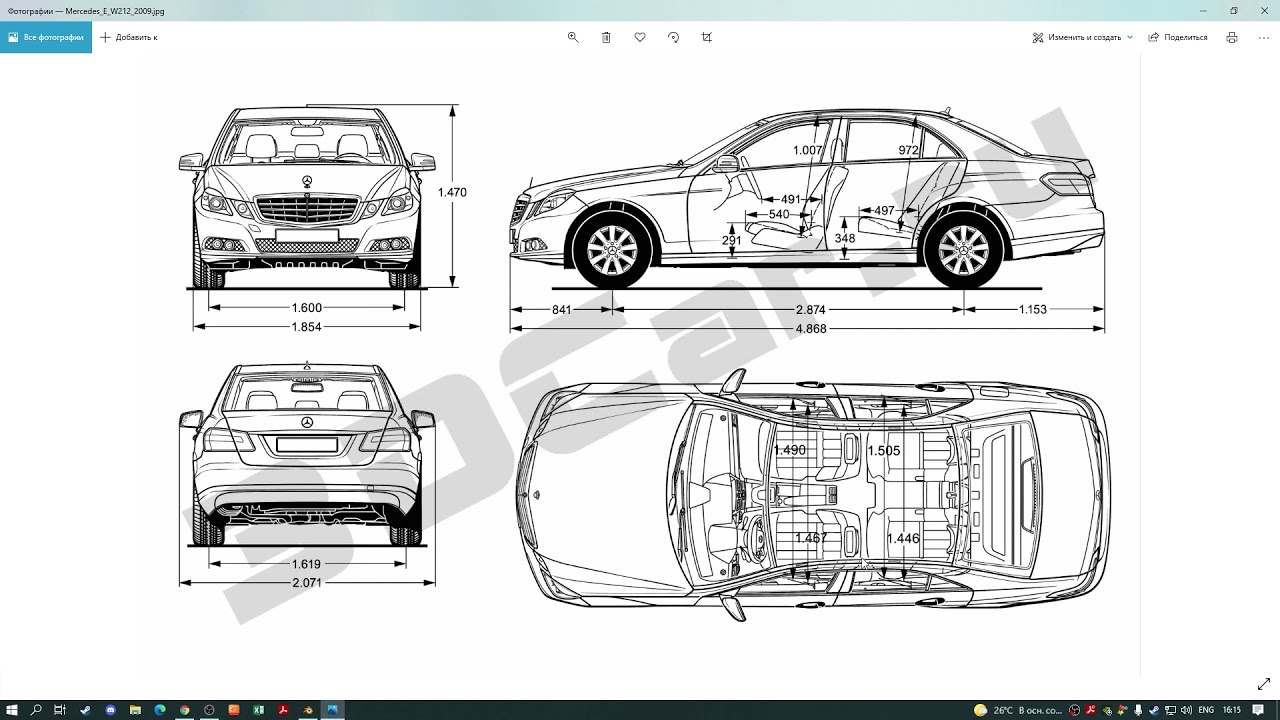Screen dimensions: 1280x720
Task: Open Excel from the taskbar
Action: click(x=259, y=710)
